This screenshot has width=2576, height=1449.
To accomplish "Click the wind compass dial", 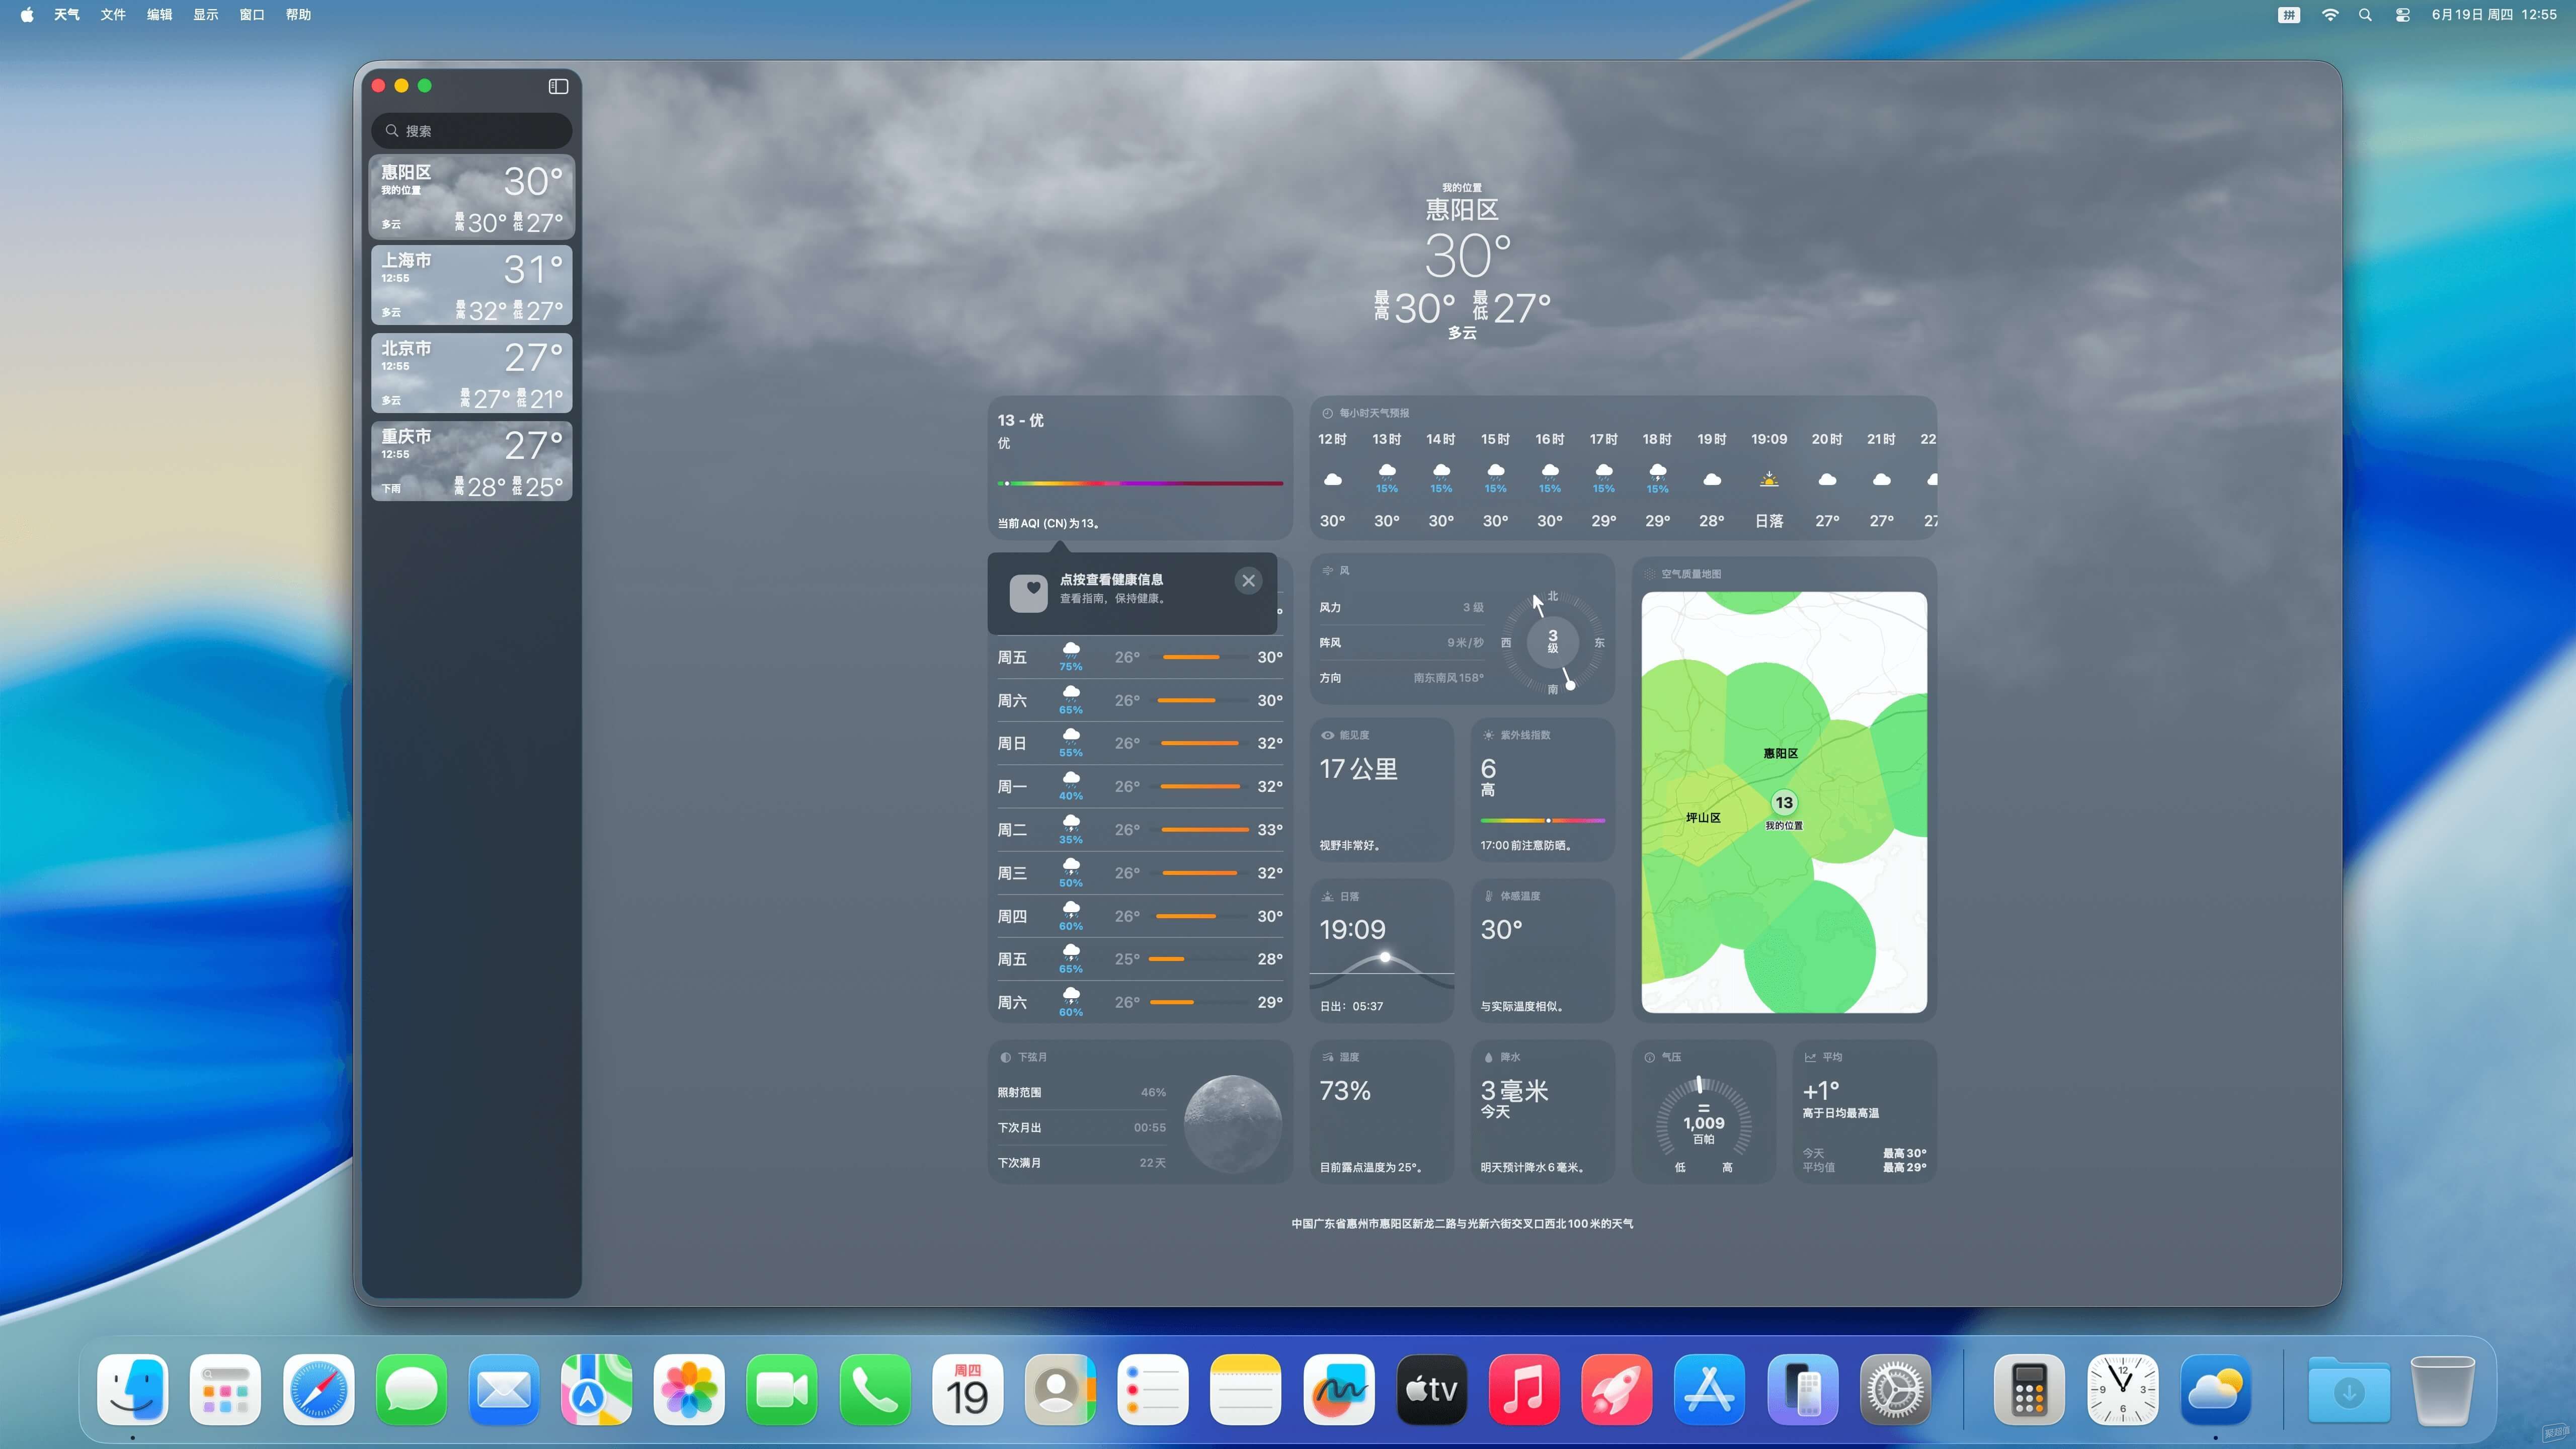I will (1552, 642).
